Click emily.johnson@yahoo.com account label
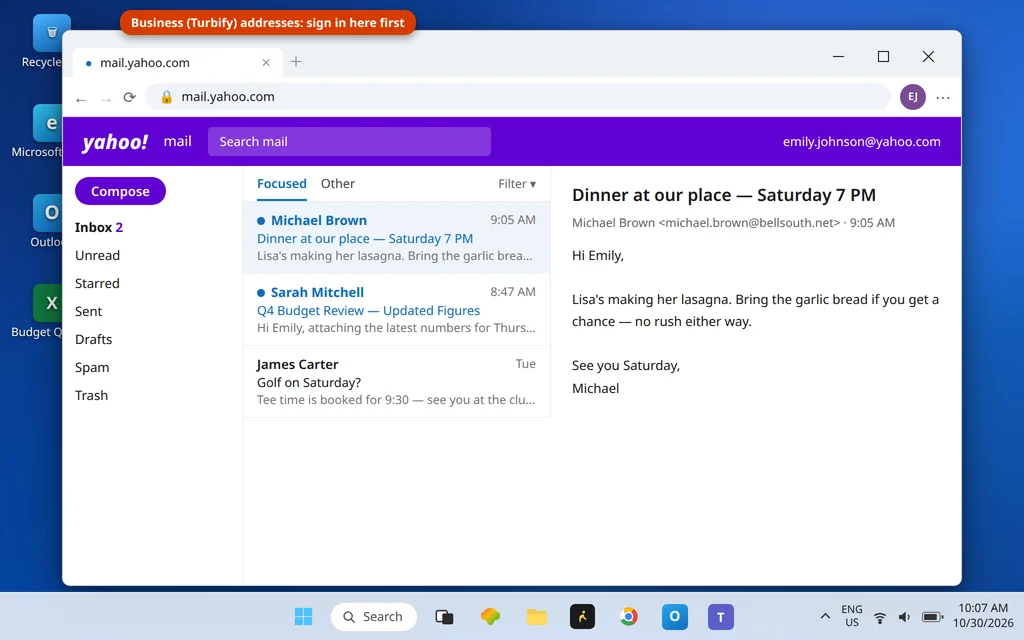 coord(861,142)
